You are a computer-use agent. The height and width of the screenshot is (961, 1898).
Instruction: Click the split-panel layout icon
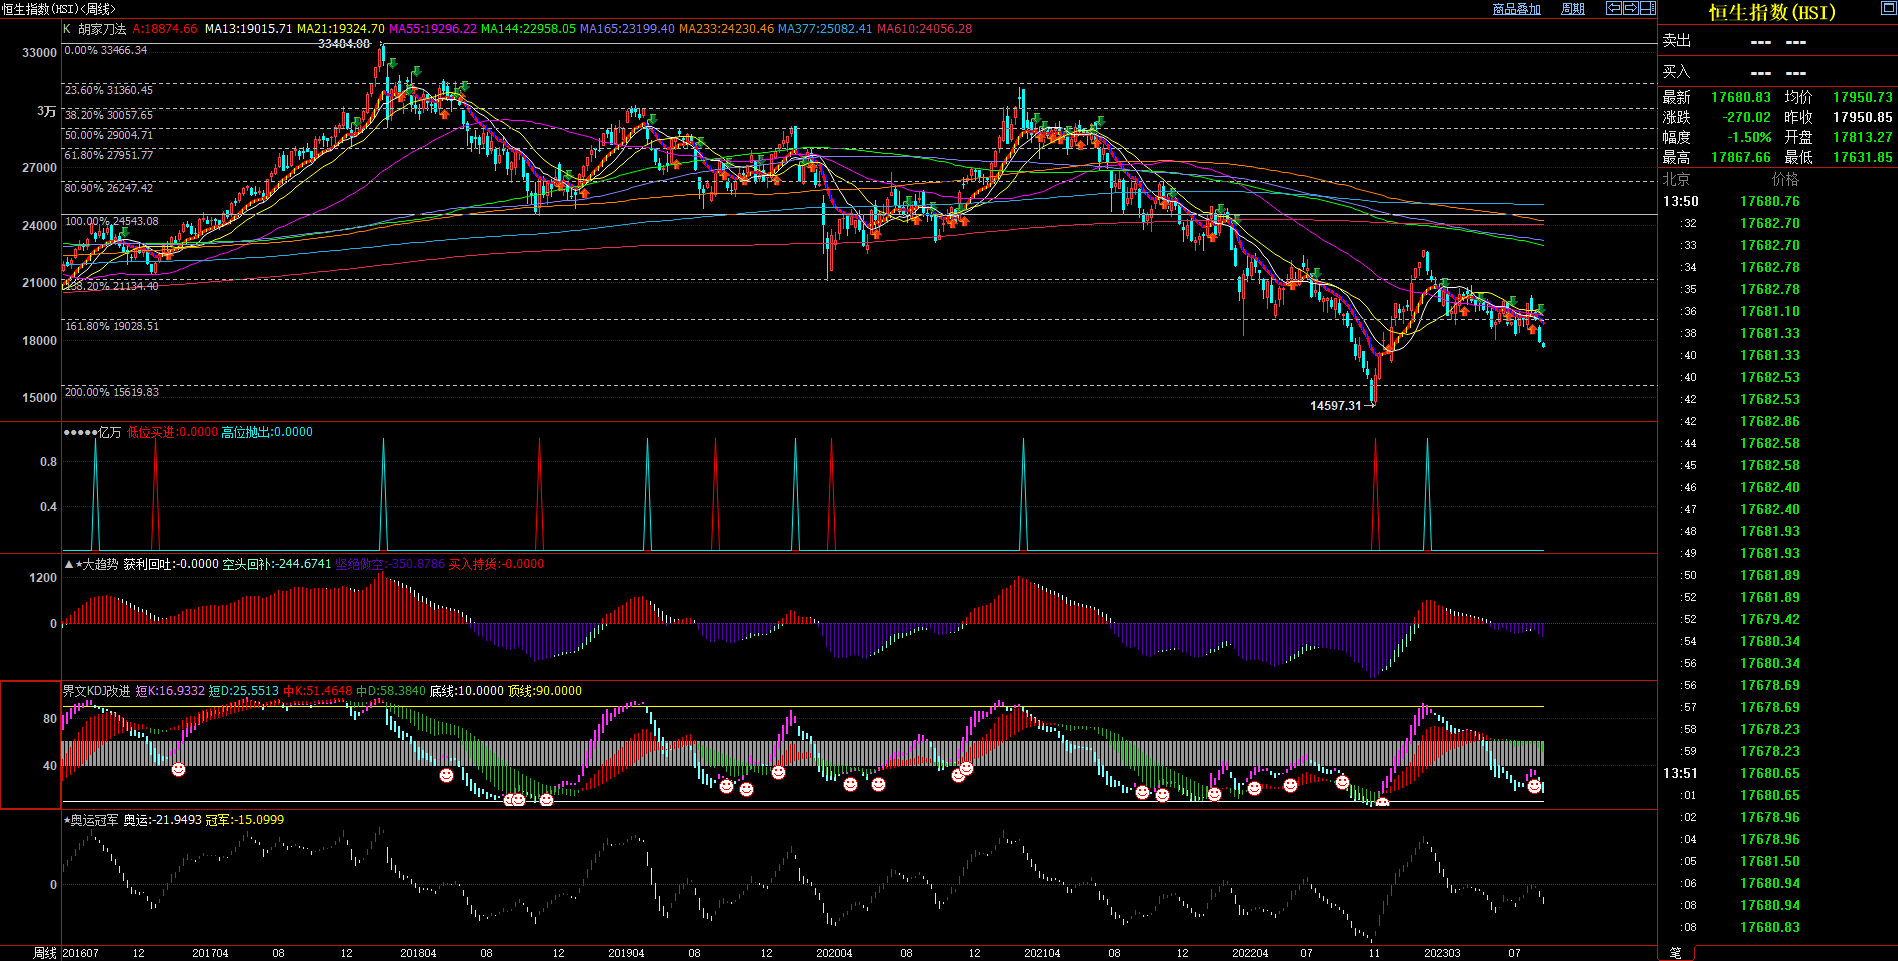[1648, 8]
